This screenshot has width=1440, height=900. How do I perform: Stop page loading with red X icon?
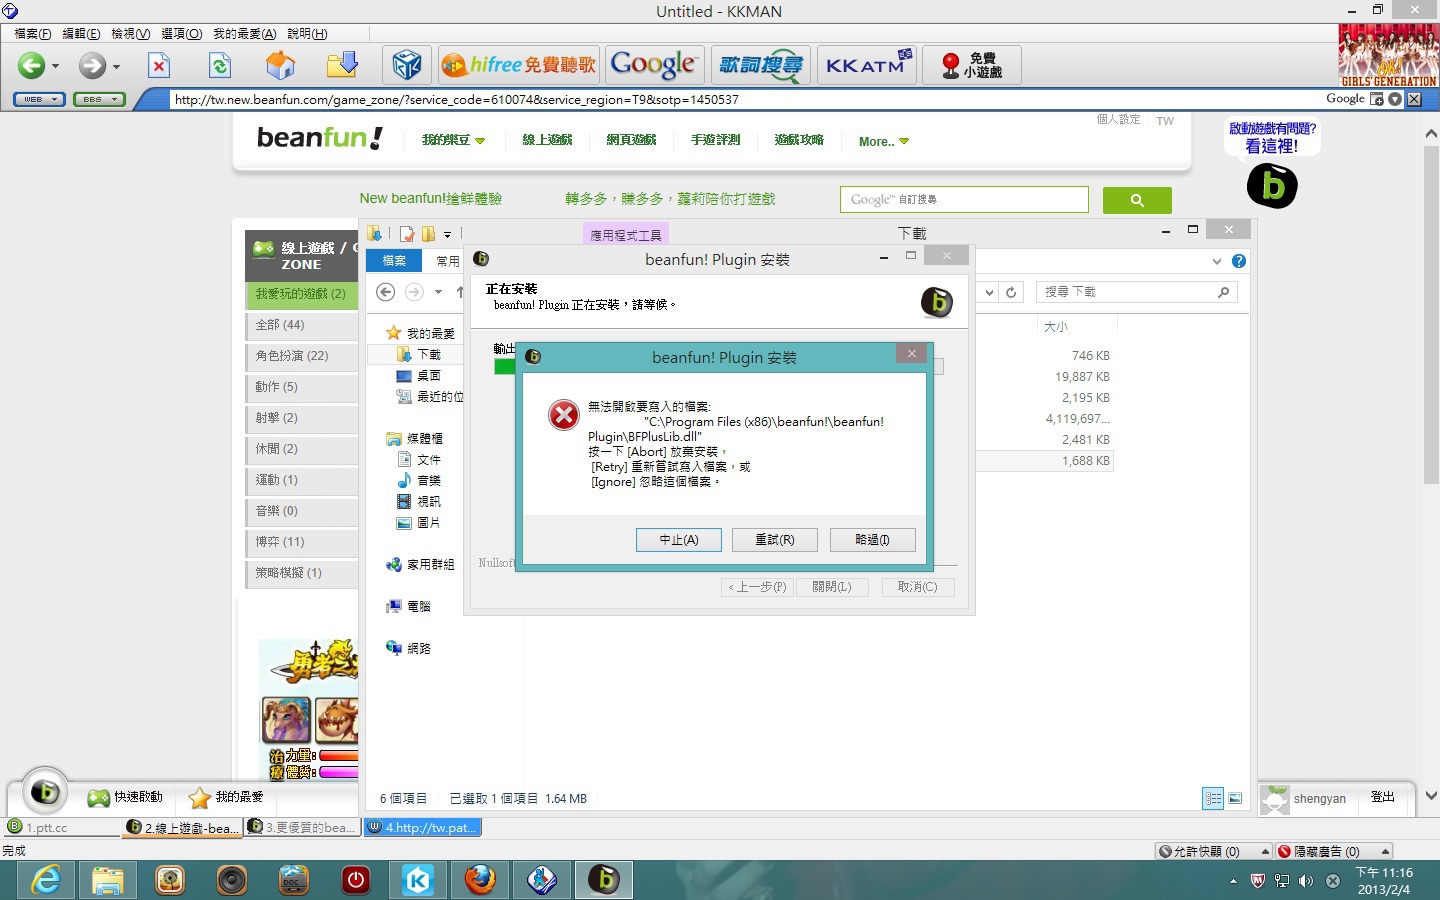(159, 66)
